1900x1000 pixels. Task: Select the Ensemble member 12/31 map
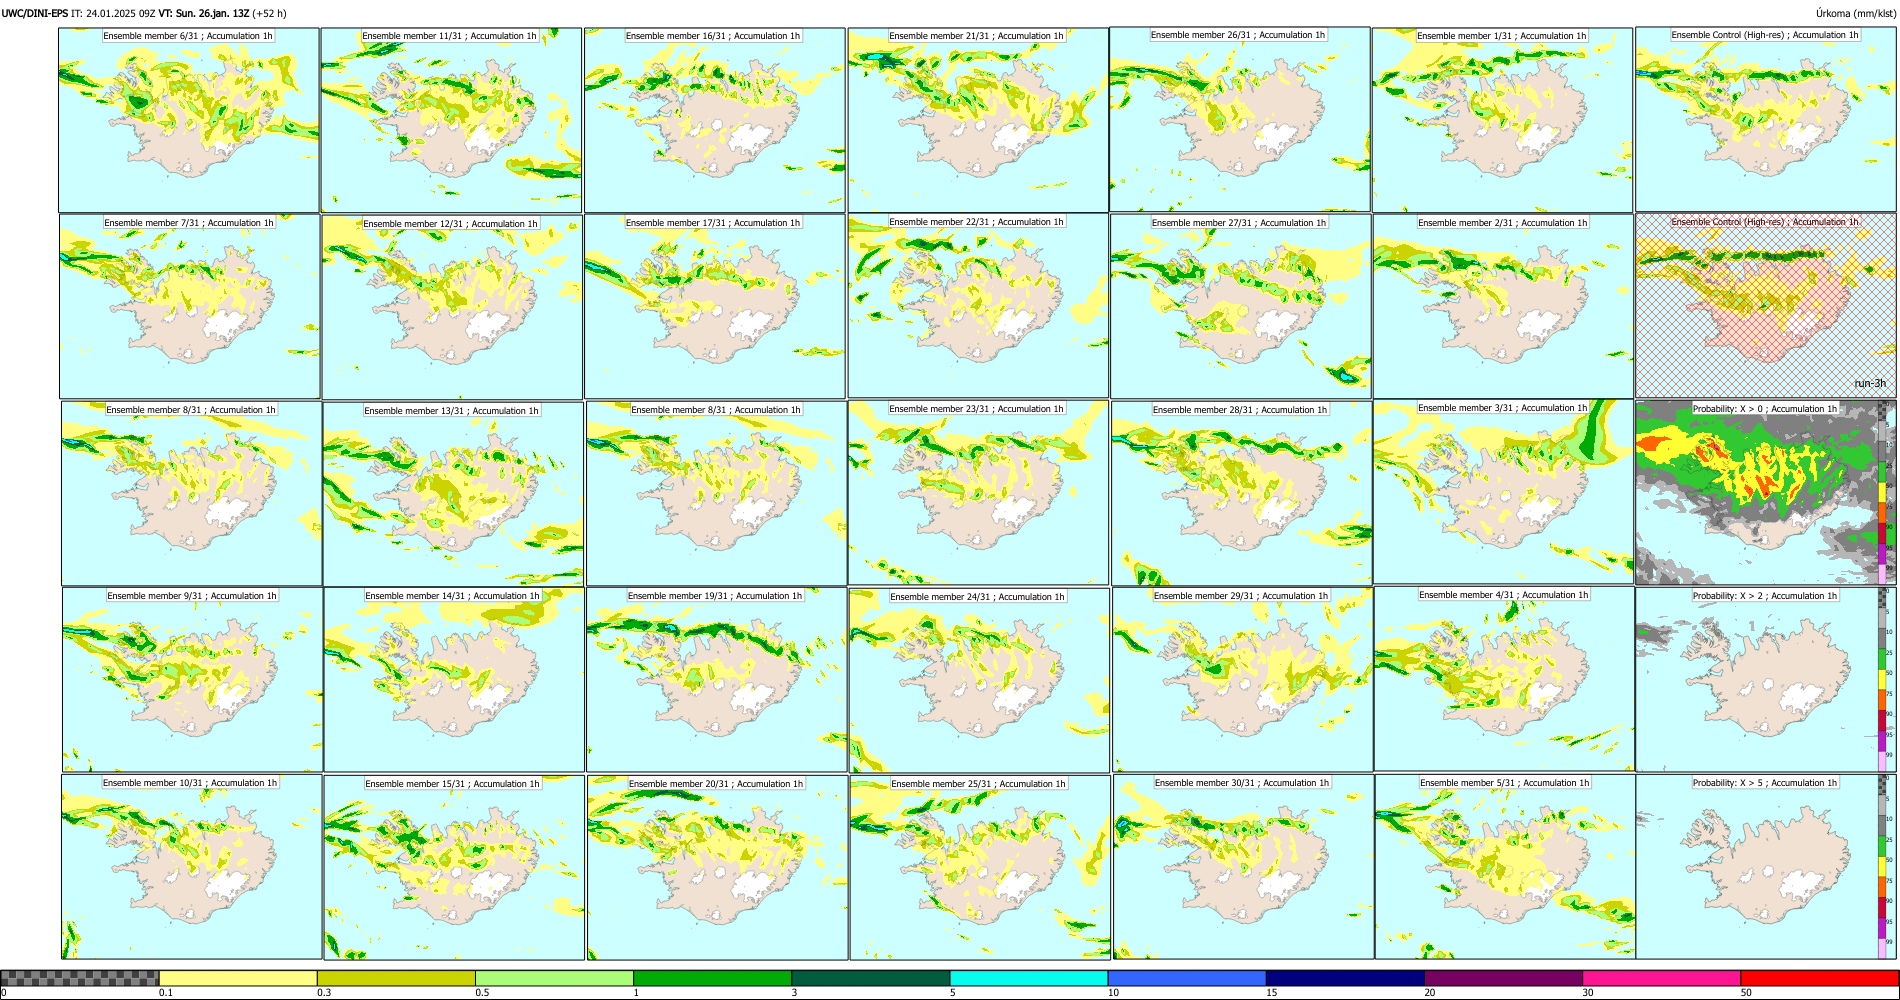click(452, 307)
